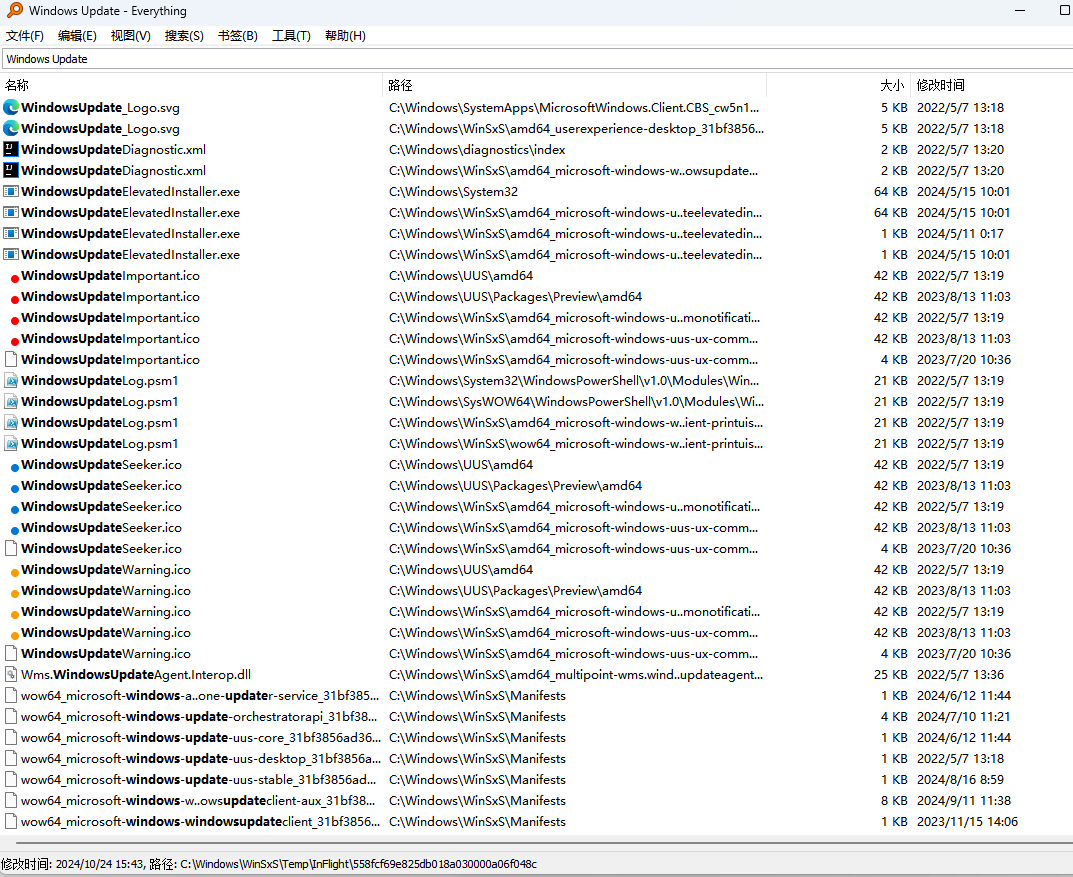Click exe icon of ElevatedInstaller row dated 2024/5/11
Screen dimensions: 1073x877
11,233
